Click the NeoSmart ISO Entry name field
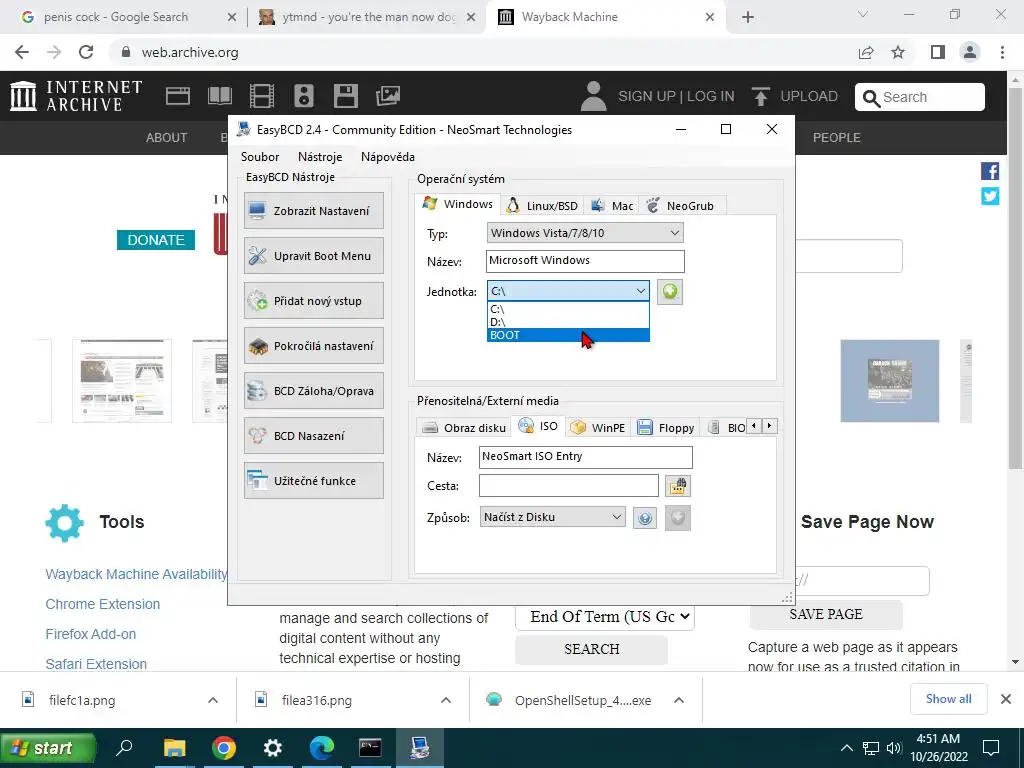1024x768 pixels. pos(585,456)
